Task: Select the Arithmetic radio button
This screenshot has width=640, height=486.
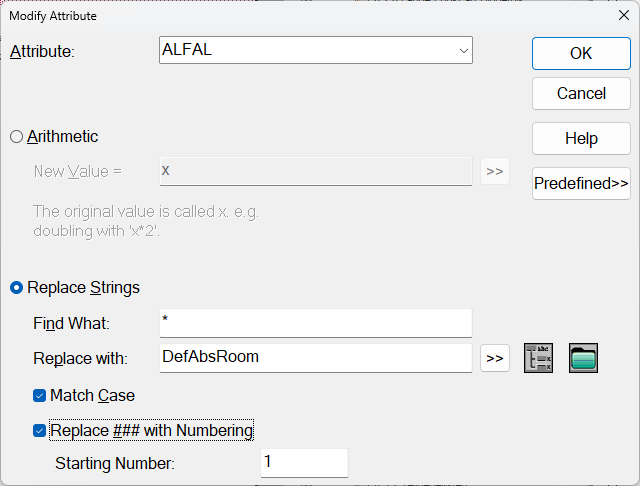Action: tap(16, 137)
